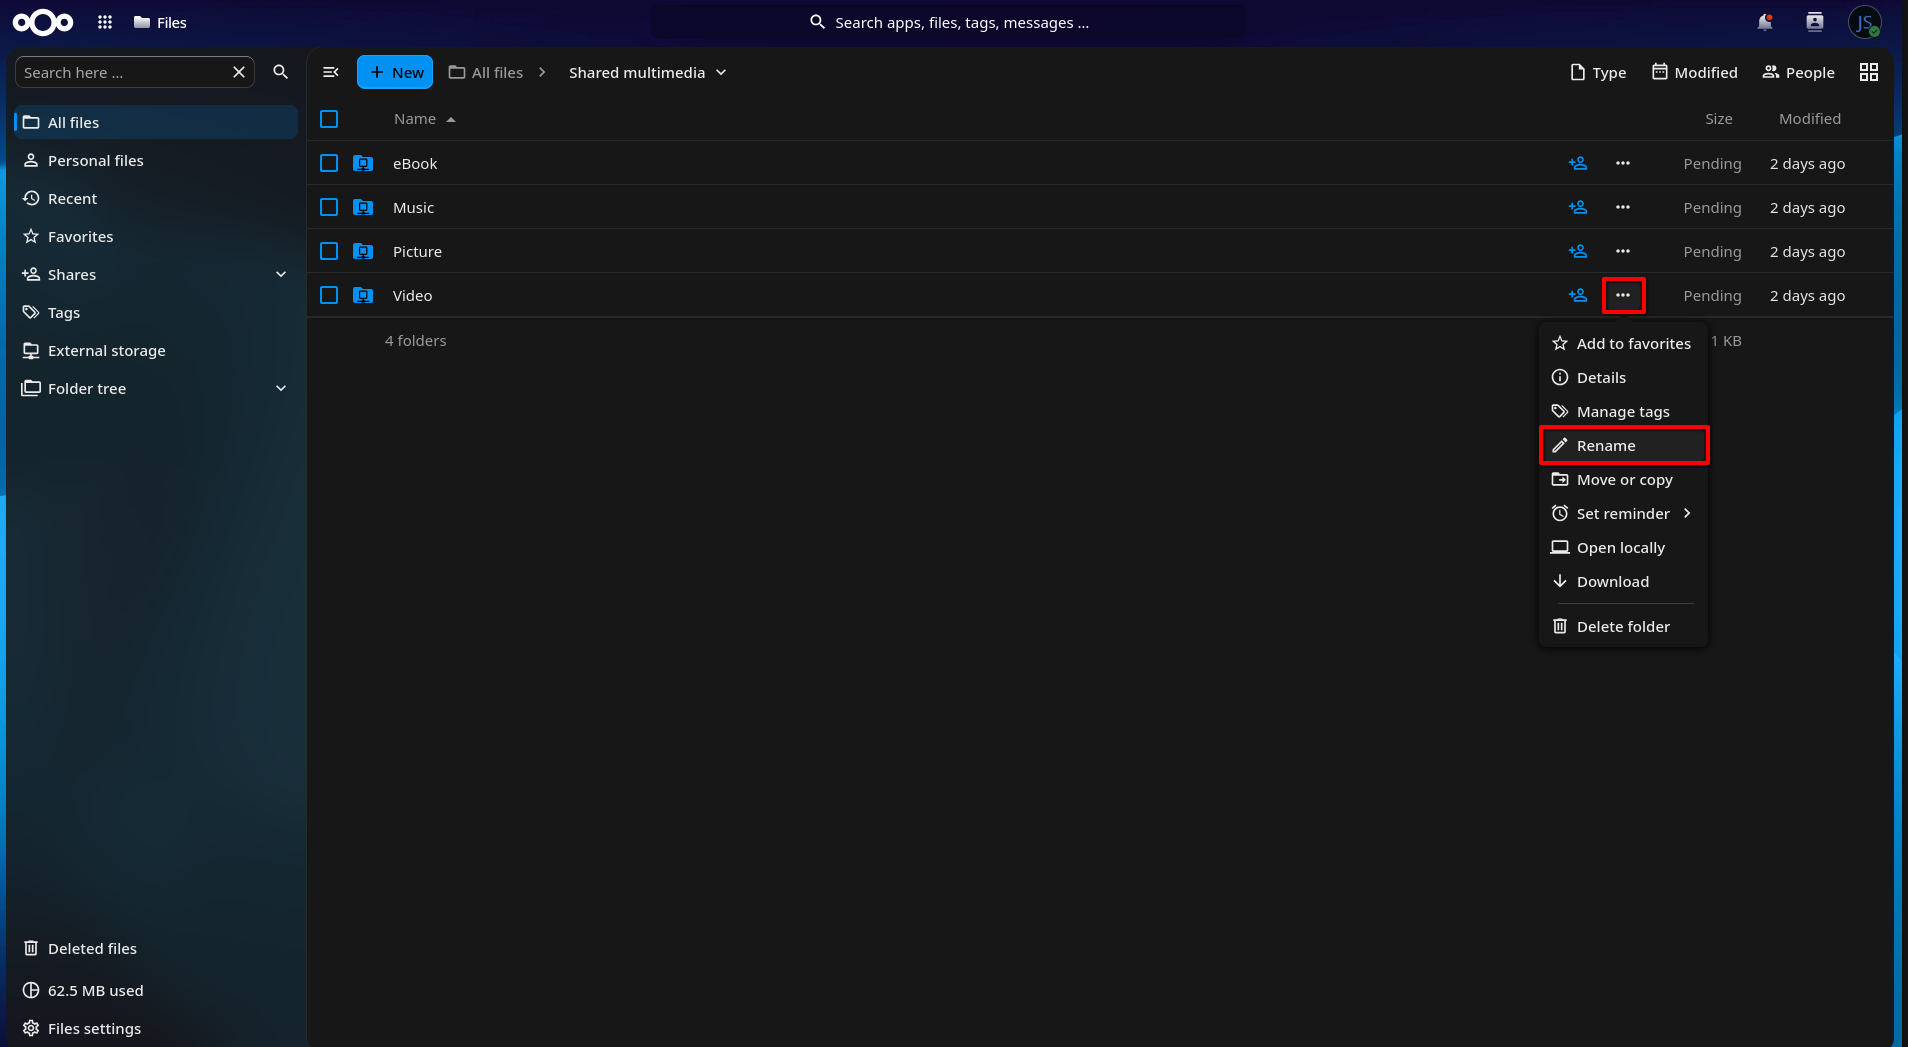This screenshot has width=1908, height=1047.
Task: Open the Type filter dropdown
Action: pos(1598,72)
